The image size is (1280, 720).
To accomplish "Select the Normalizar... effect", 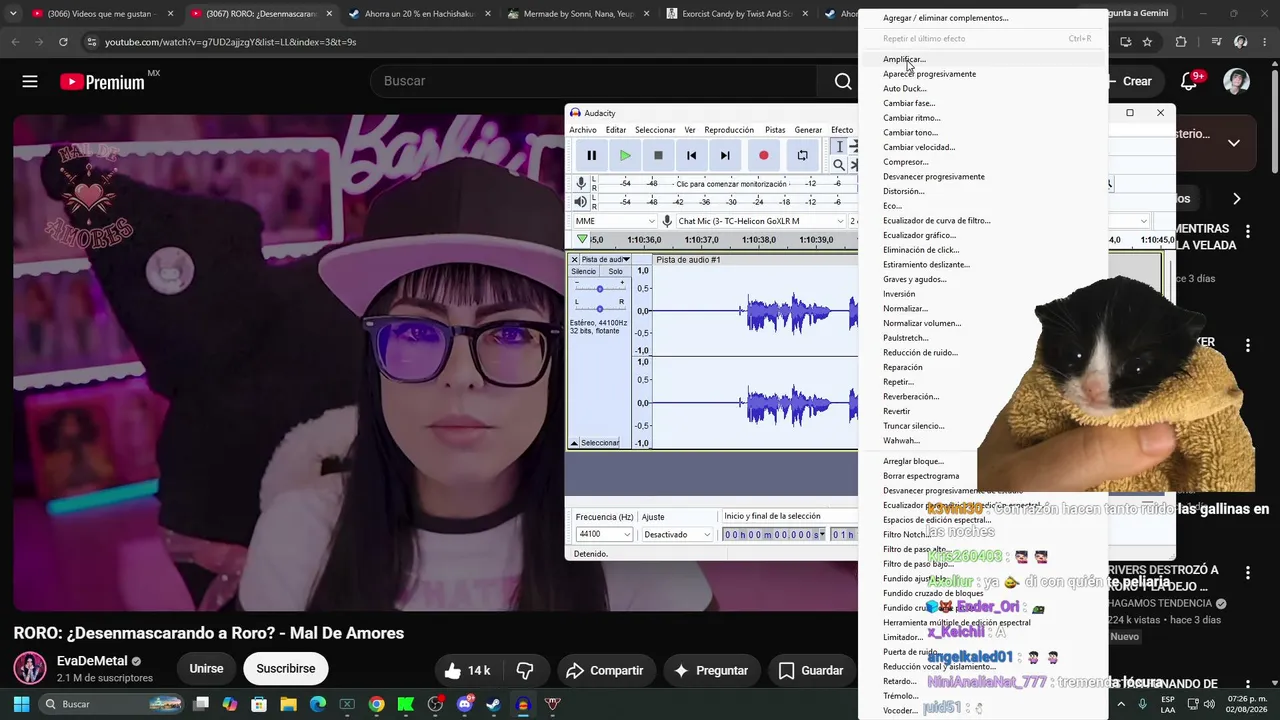I will (983, 309).
